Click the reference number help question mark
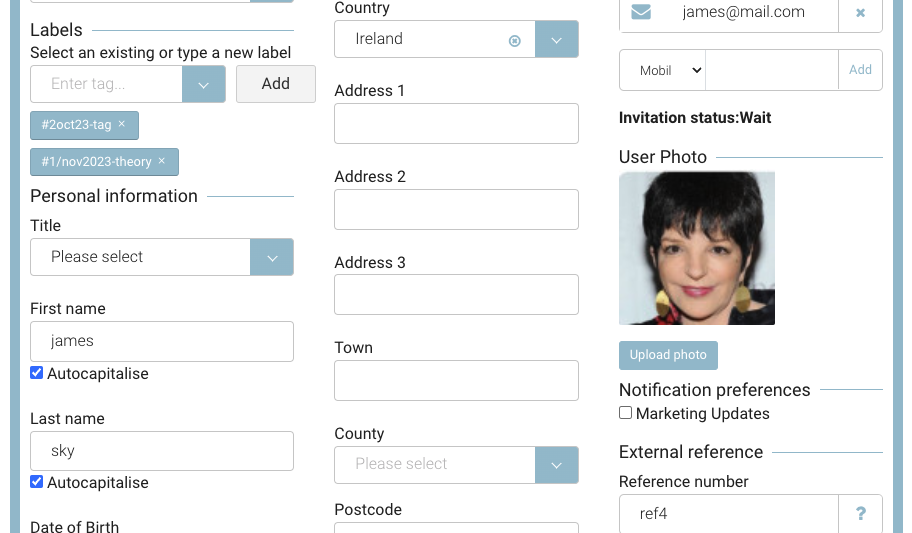 pyautogui.click(x=860, y=514)
